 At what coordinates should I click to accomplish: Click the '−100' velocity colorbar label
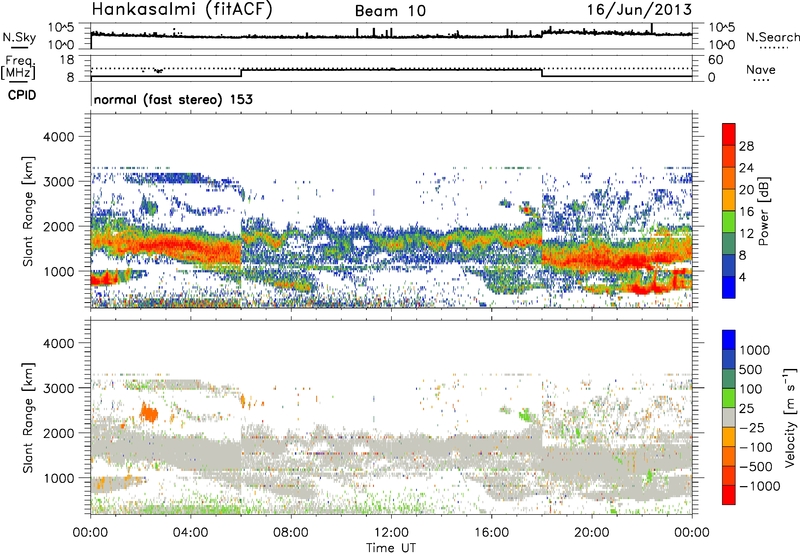click(756, 447)
